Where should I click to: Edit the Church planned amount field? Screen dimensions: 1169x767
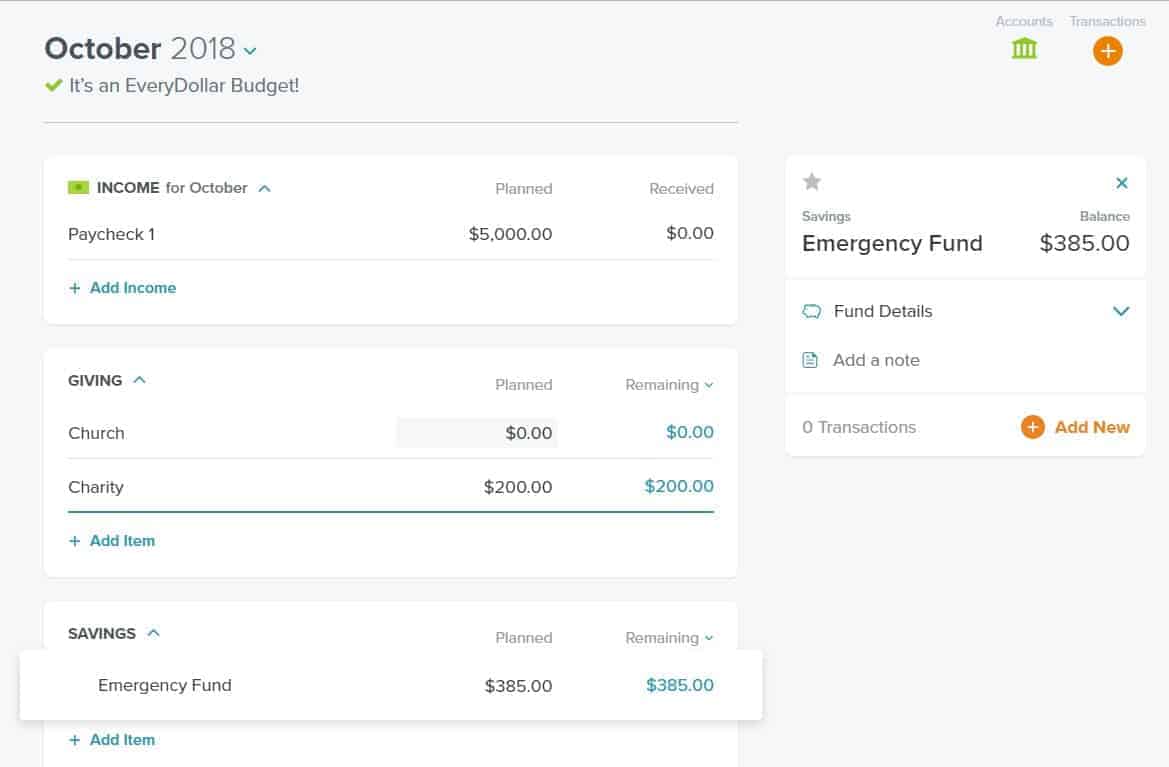(477, 433)
